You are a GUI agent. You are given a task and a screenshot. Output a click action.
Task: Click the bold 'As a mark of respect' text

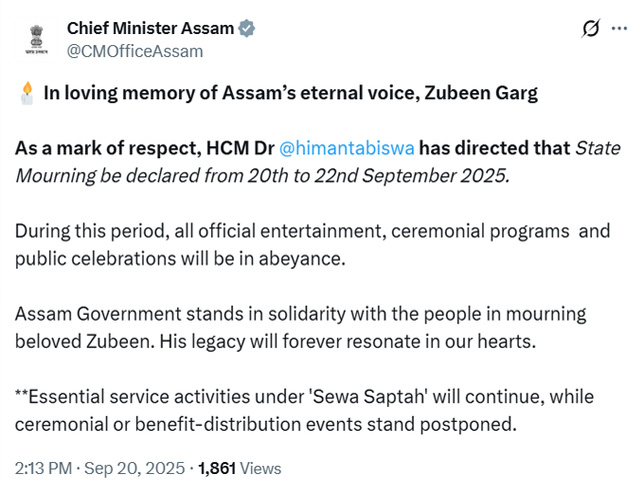(x=108, y=148)
